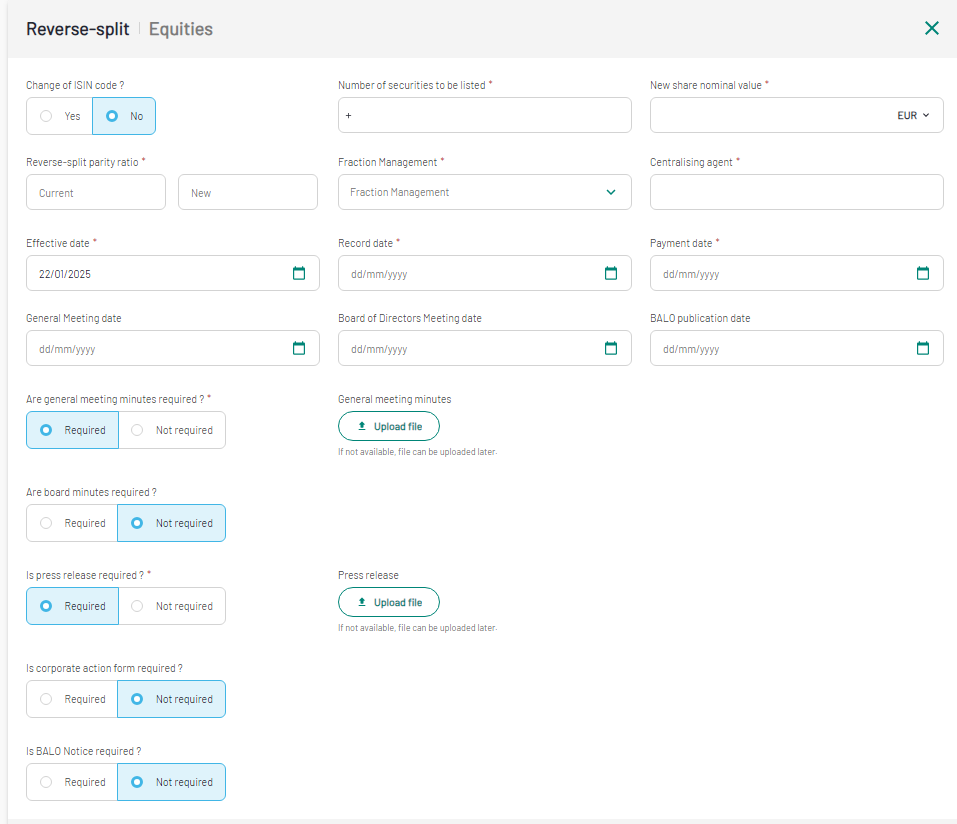Open the EUR currency selector
The width and height of the screenshot is (957, 824).
[913, 116]
